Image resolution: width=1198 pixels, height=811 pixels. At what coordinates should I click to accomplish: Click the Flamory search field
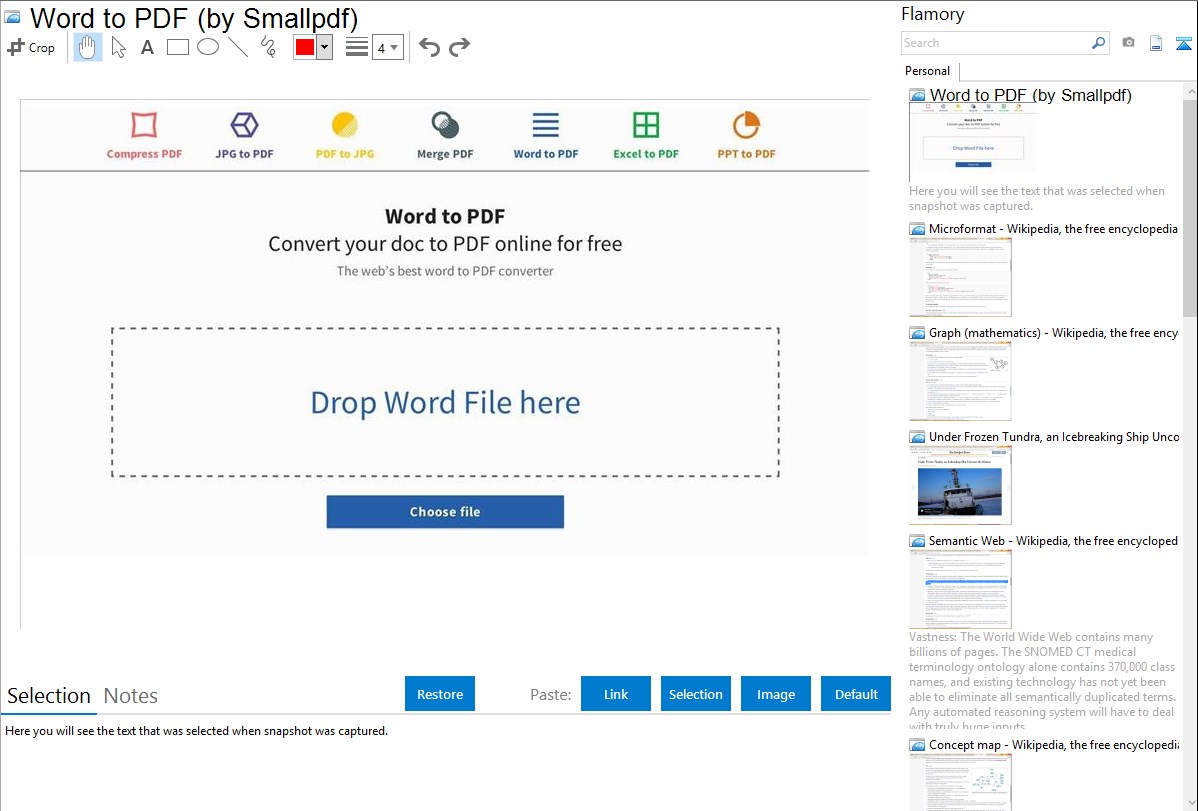tap(996, 43)
